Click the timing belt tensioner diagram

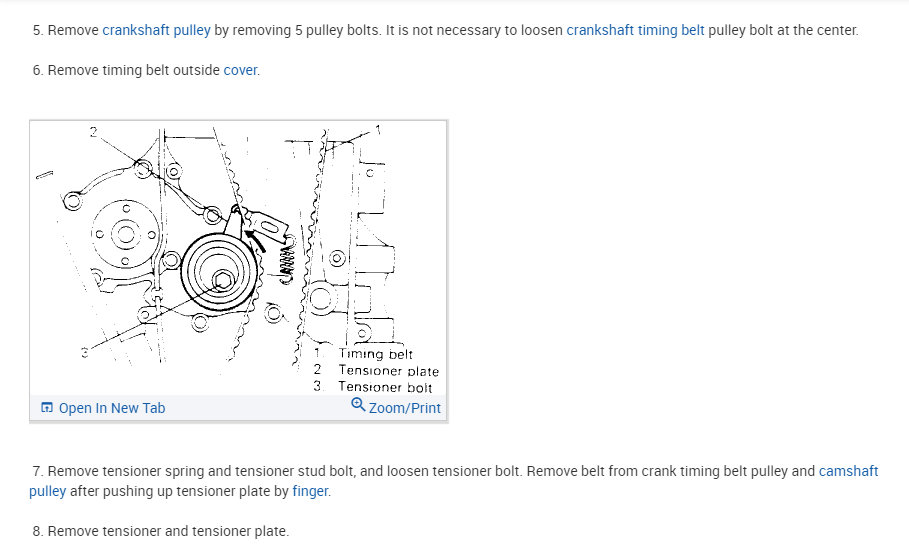click(238, 259)
